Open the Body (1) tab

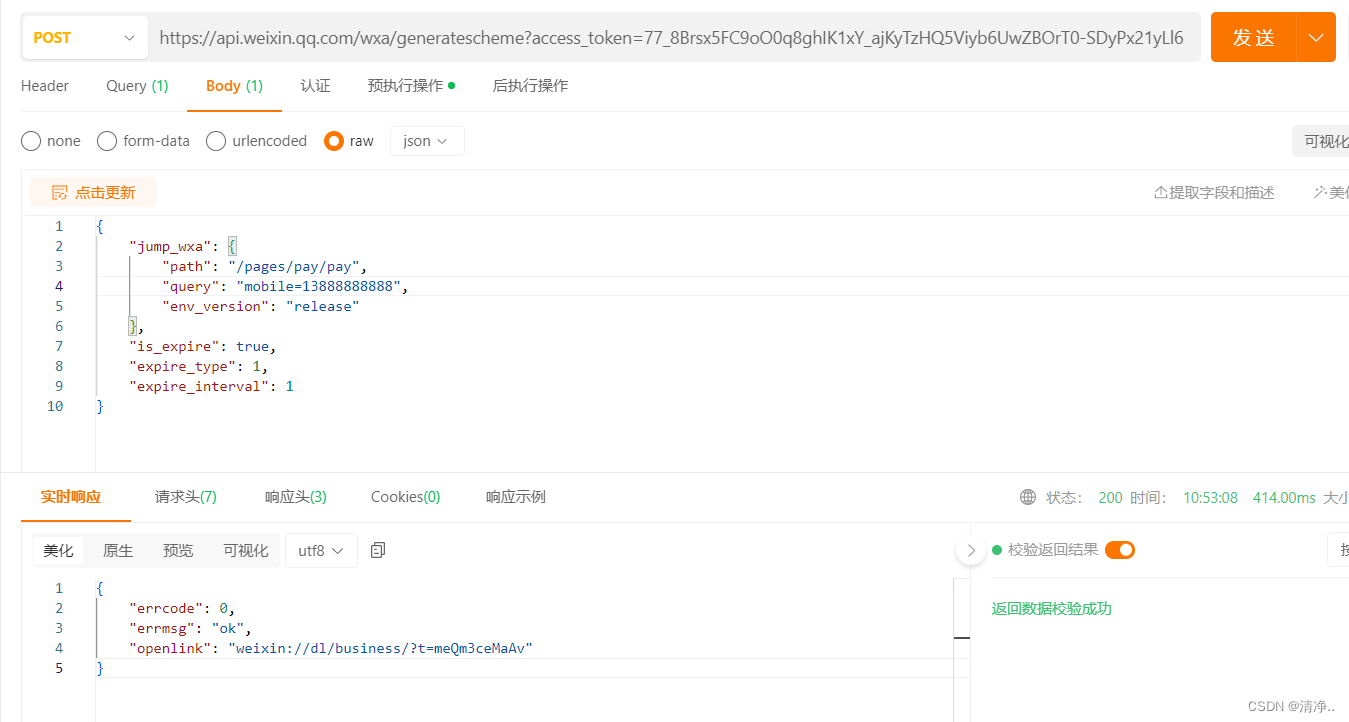point(234,86)
